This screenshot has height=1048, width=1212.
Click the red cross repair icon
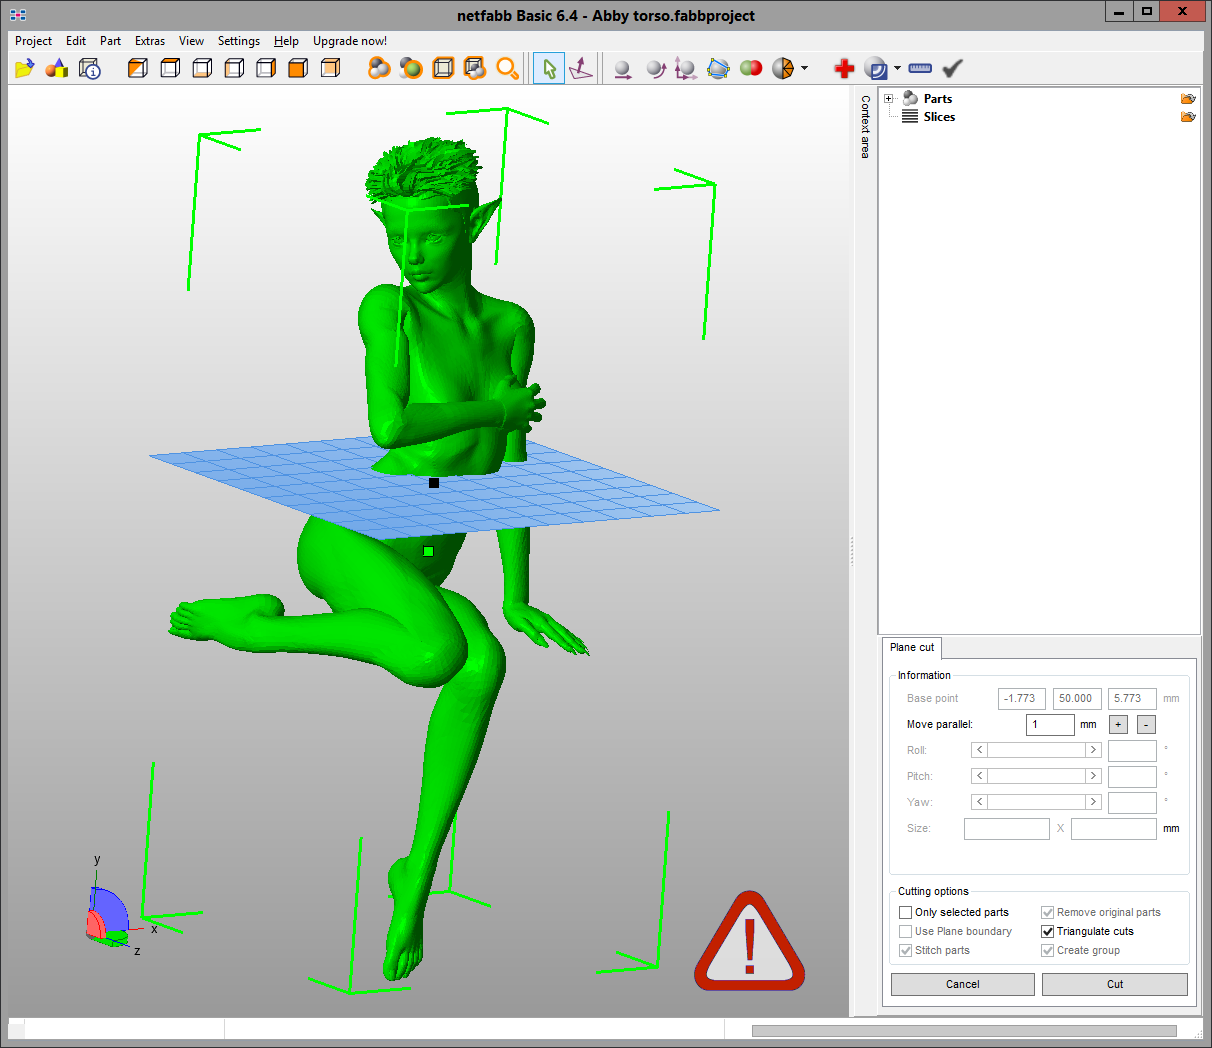tap(844, 68)
